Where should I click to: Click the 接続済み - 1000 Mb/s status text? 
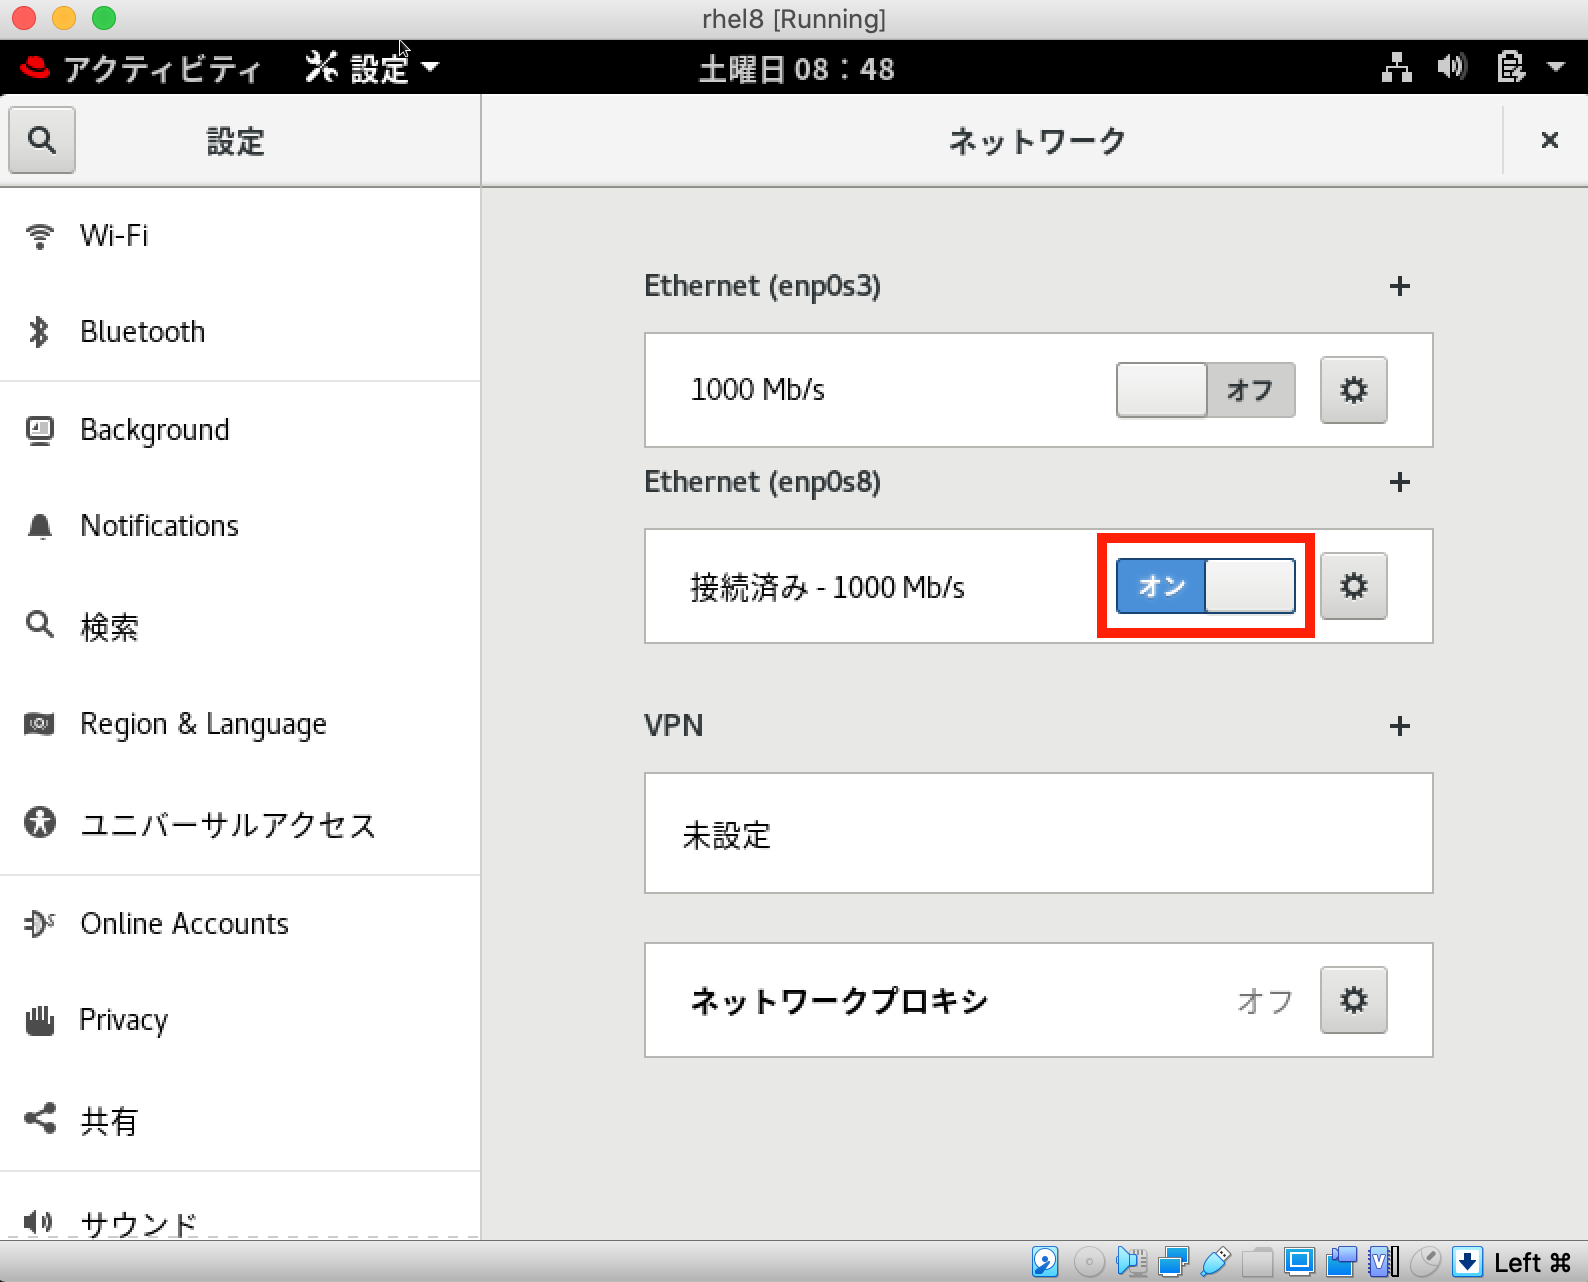click(828, 587)
